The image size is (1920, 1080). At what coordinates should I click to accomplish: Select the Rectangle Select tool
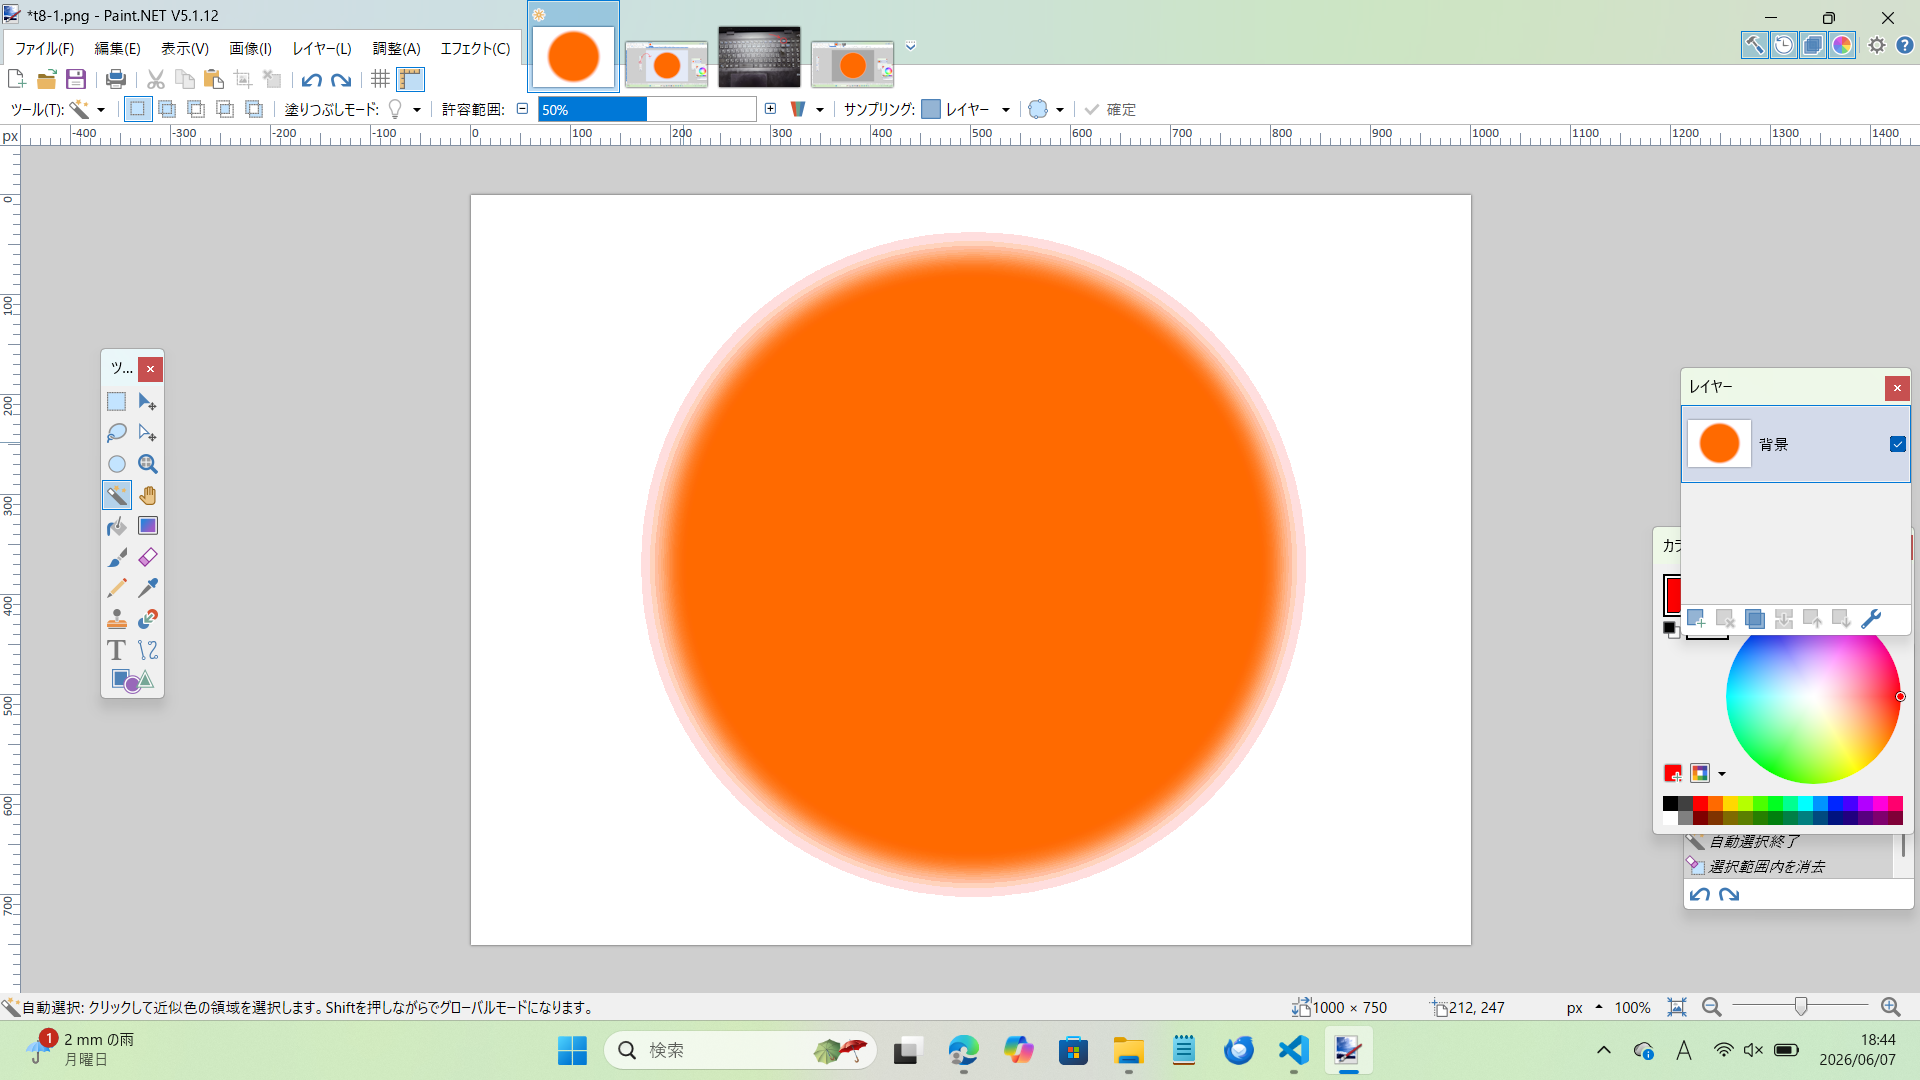coord(117,402)
